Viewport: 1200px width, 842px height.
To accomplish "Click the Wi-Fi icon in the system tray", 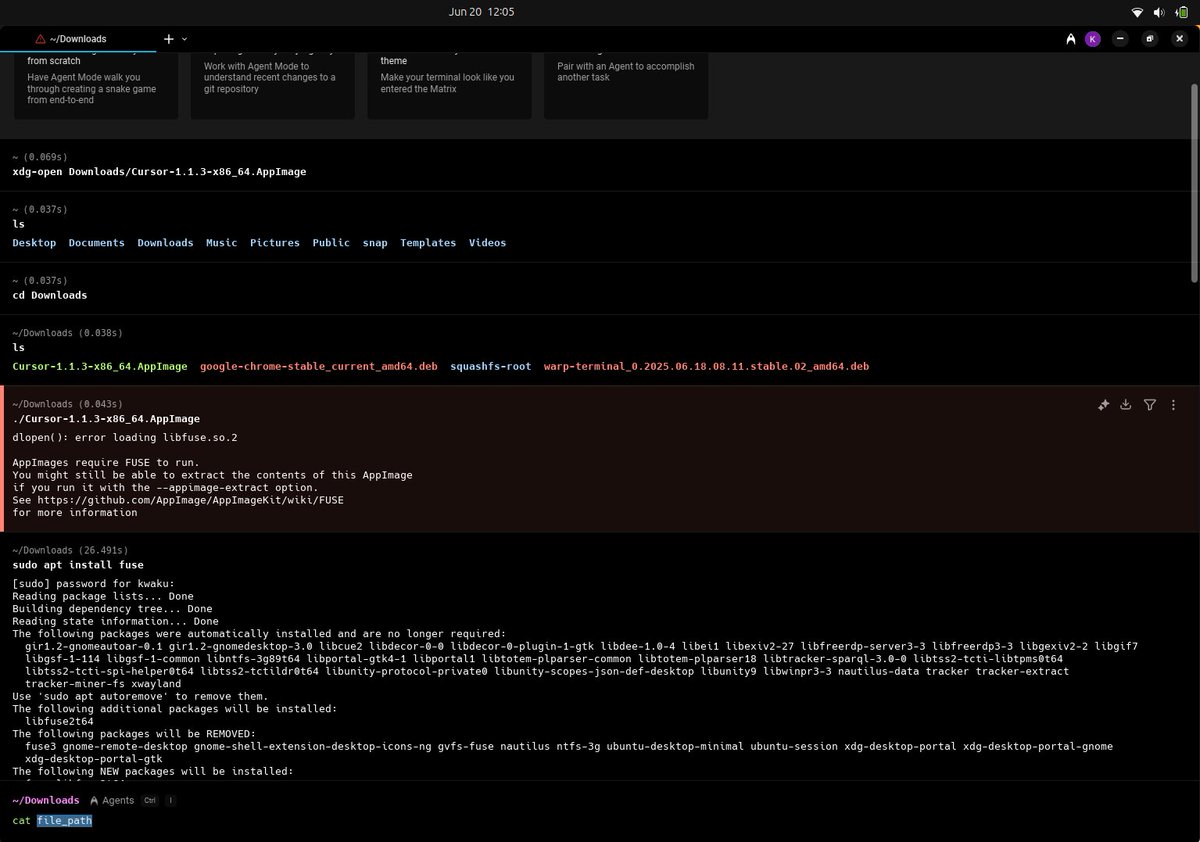I will click(x=1137, y=12).
